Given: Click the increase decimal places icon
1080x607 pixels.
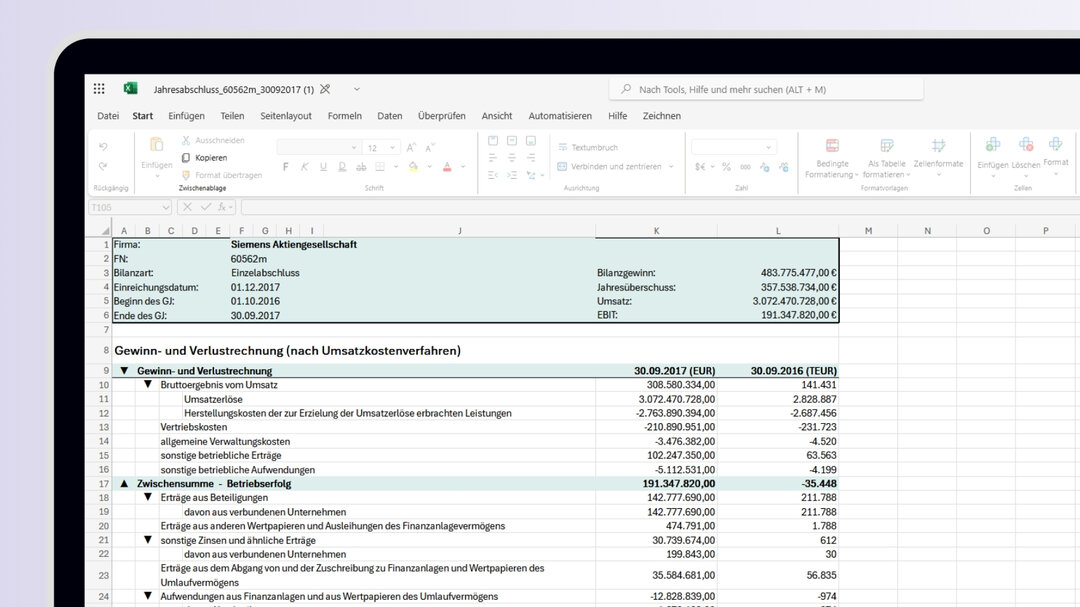Looking at the screenshot, I should (784, 167).
